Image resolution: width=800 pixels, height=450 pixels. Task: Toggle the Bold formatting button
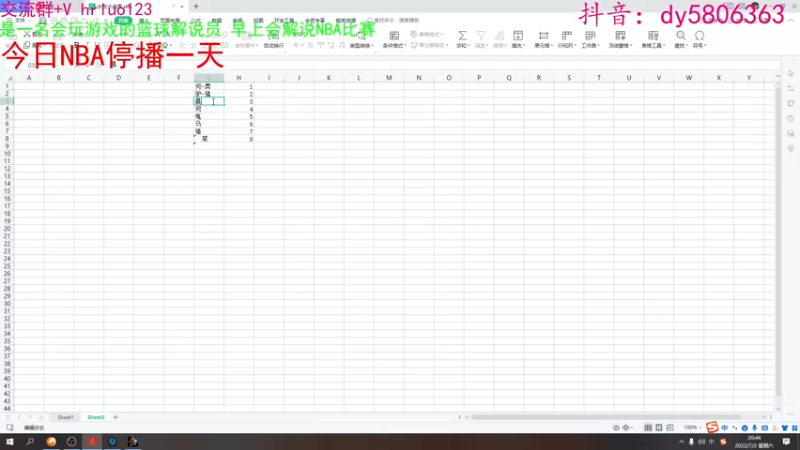tap(77, 45)
